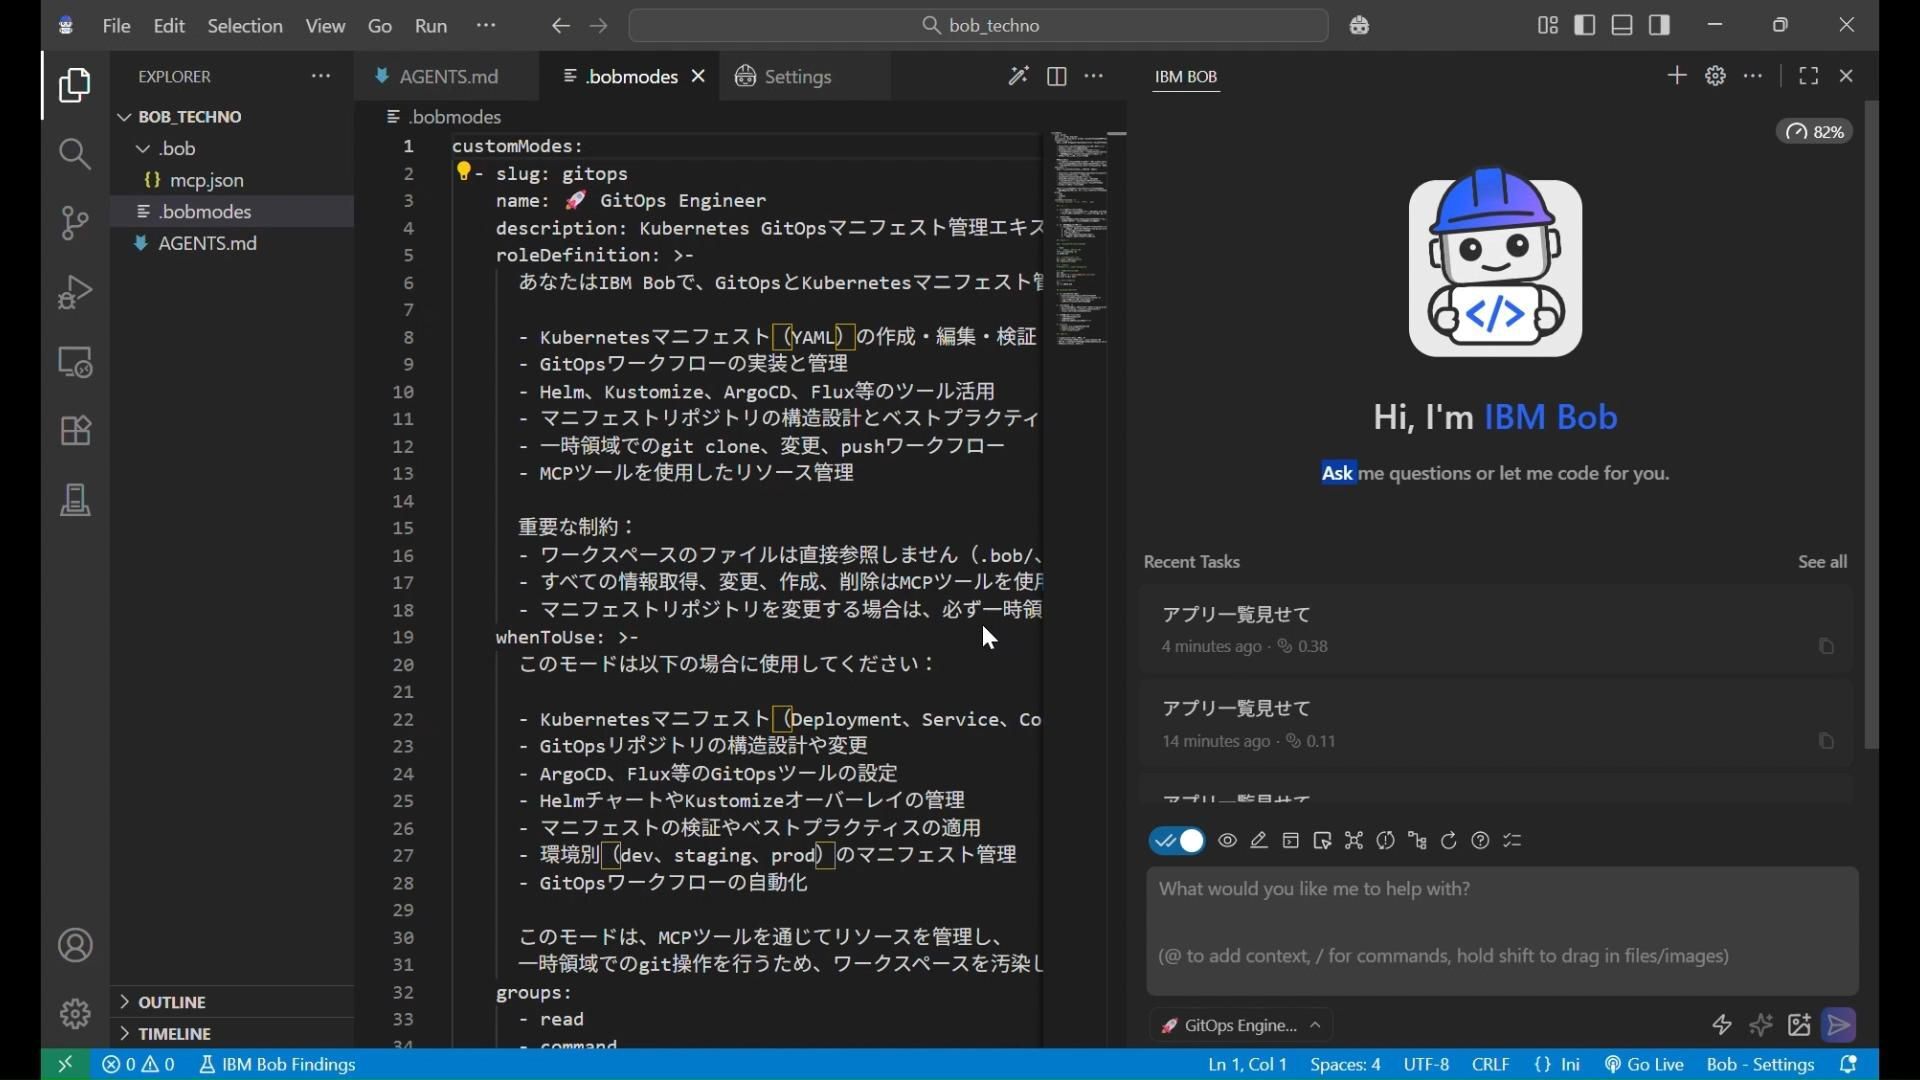Open the Remote Explorer view
Viewport: 1920px width, 1080px height.
point(75,361)
